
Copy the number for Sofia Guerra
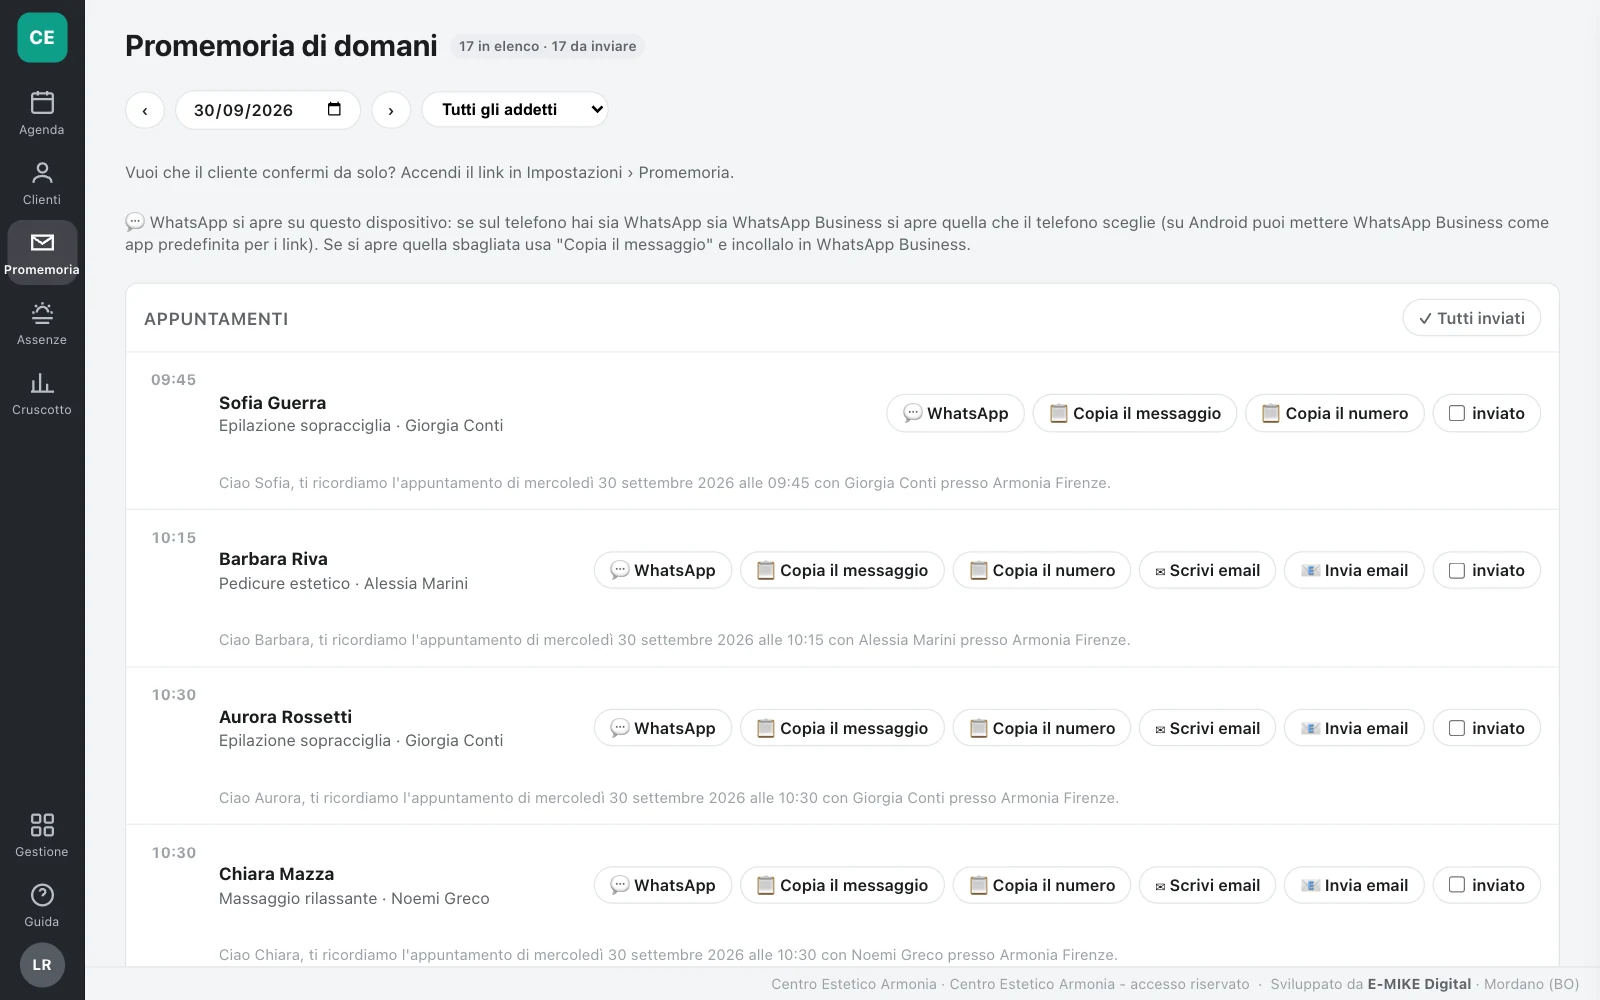pos(1334,413)
